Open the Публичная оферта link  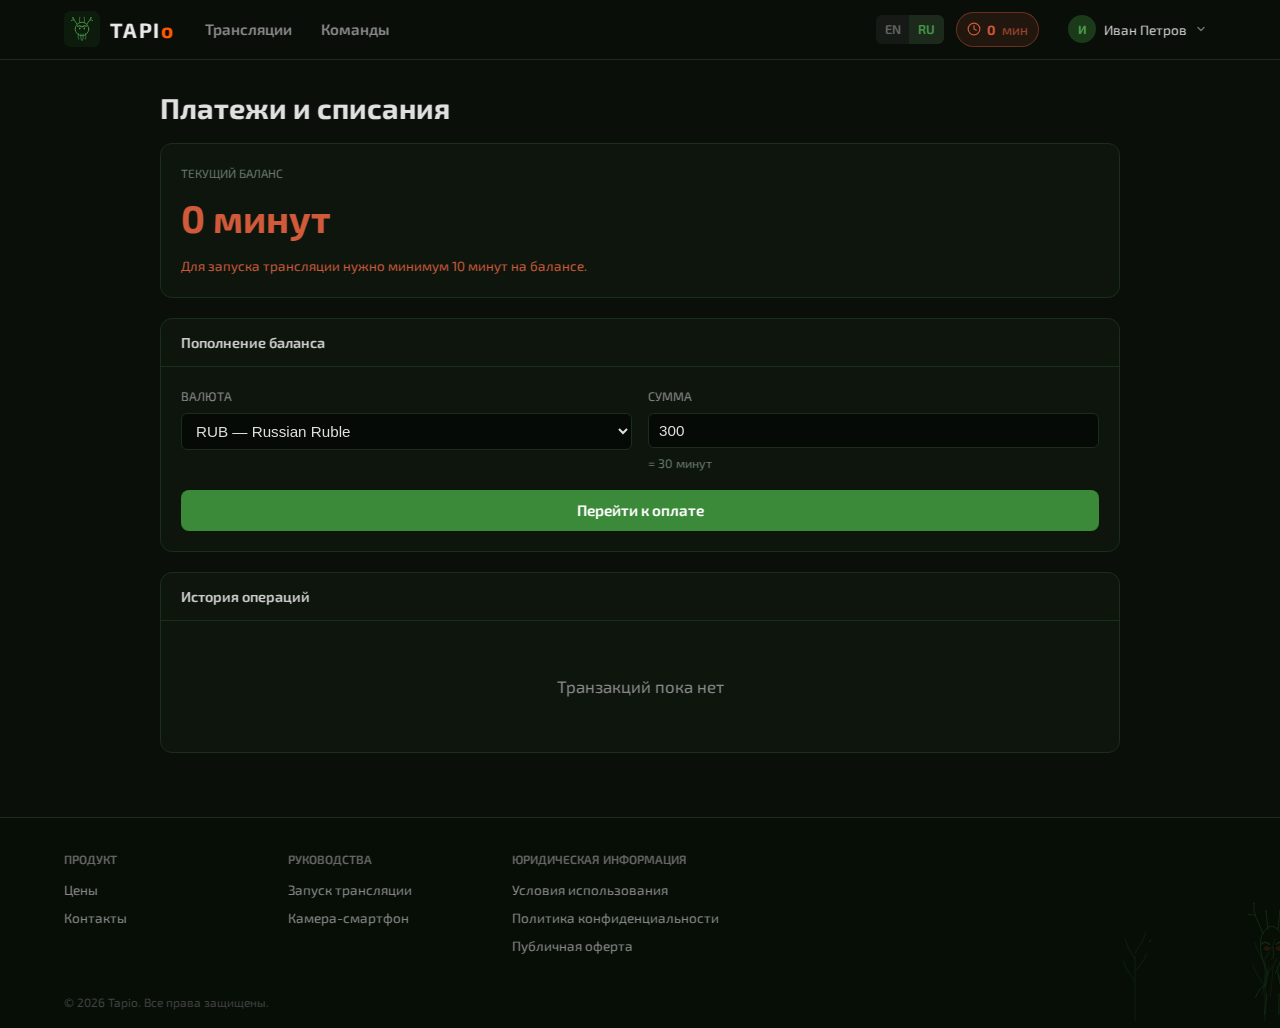tap(572, 946)
